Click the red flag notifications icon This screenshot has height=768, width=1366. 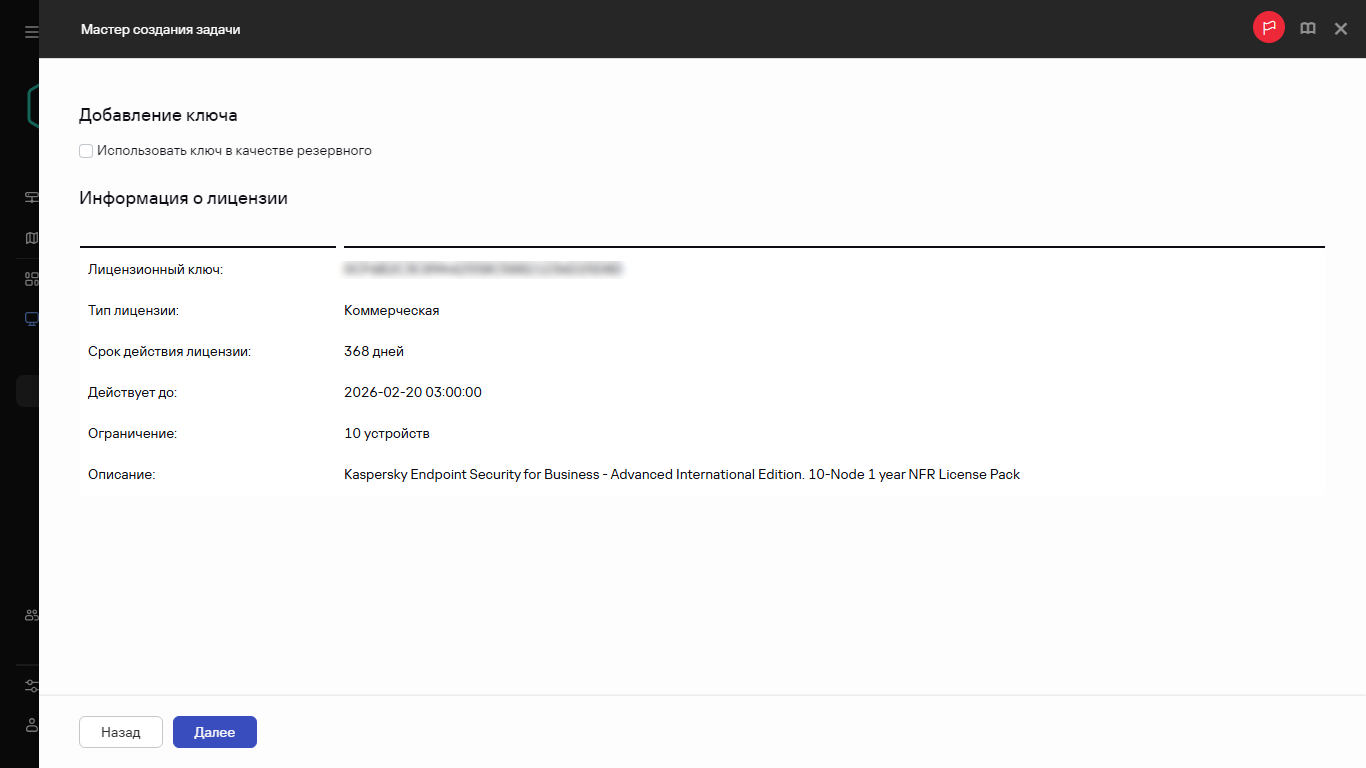click(x=1269, y=28)
